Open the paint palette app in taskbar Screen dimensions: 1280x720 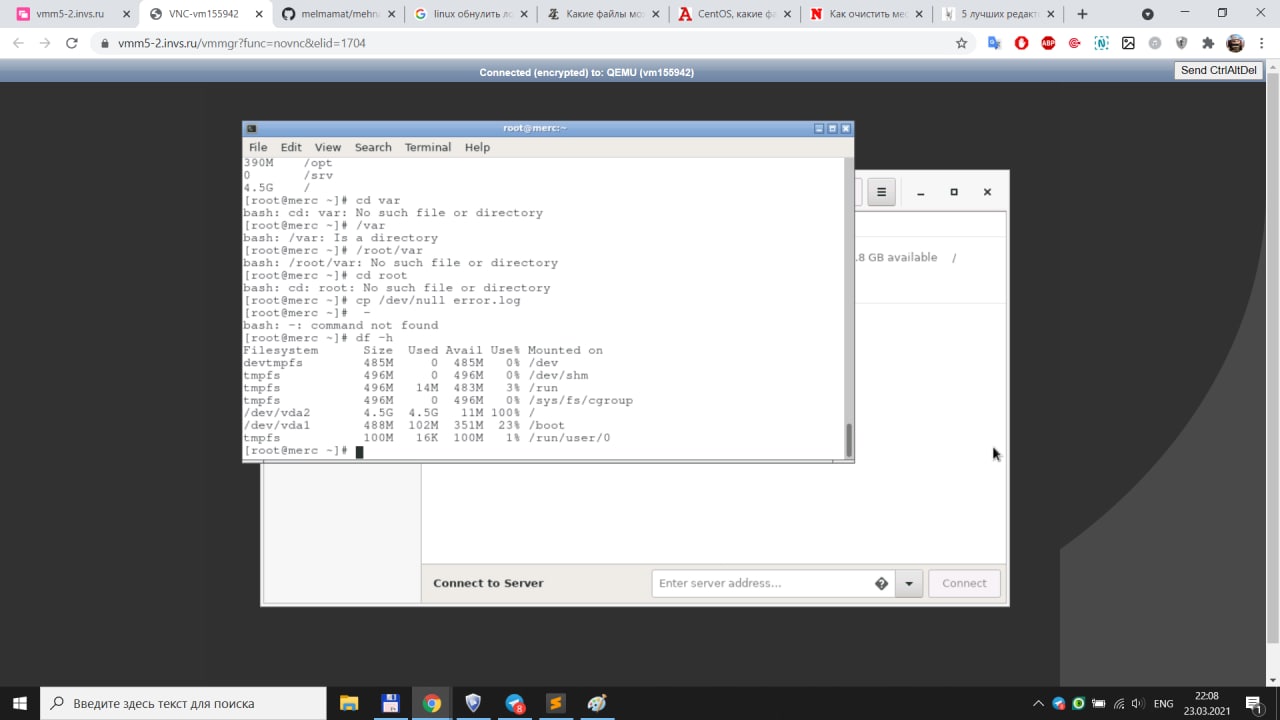tap(597, 703)
